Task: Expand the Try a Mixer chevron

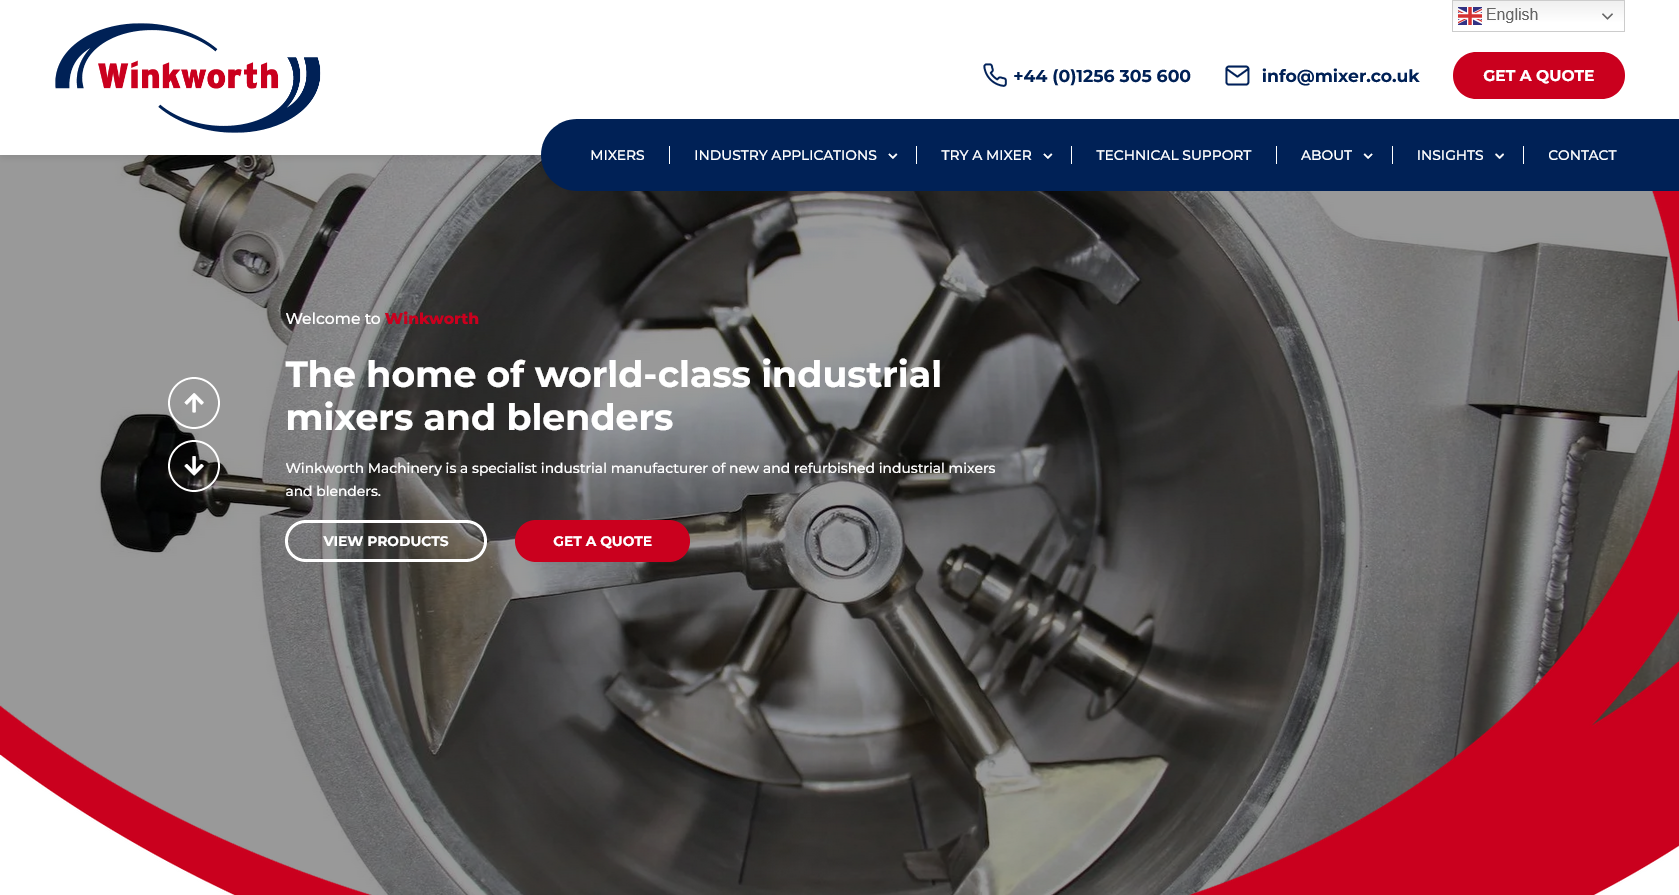Action: click(x=1048, y=156)
